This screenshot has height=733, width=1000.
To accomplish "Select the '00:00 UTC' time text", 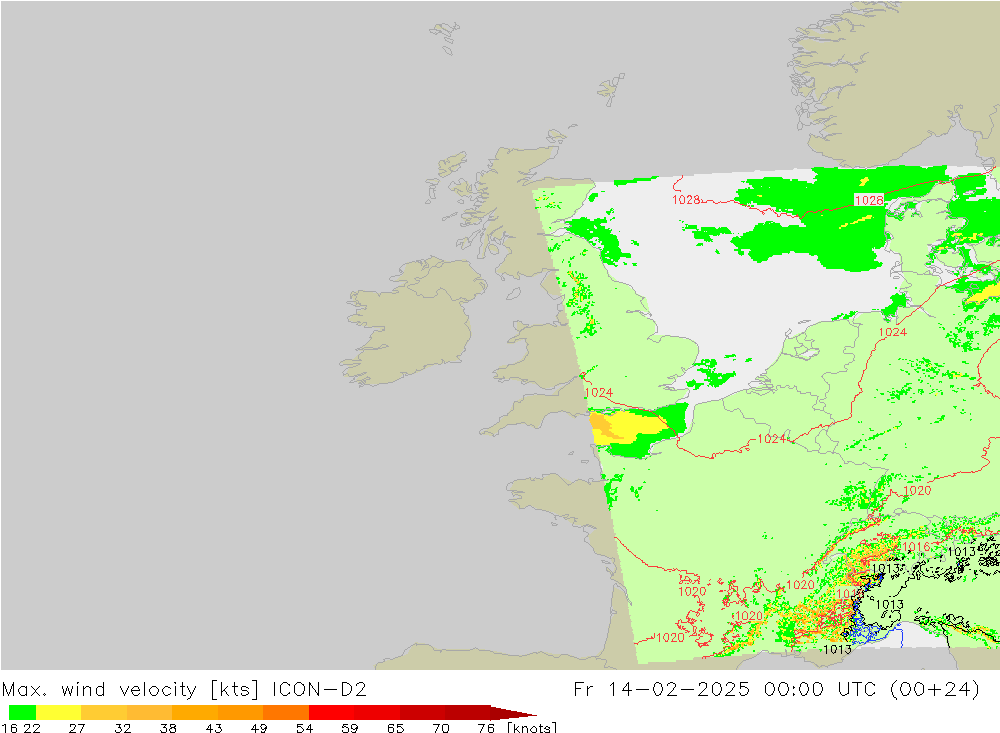I will pos(820,690).
